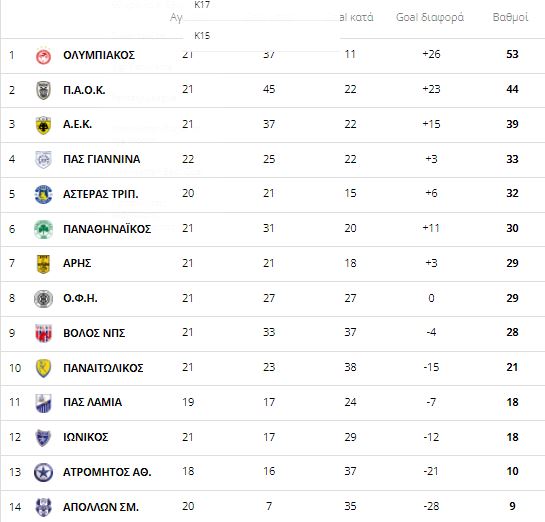Select the PAS Lamia team crest
Image resolution: width=545 pixels, height=522 pixels.
(43, 403)
